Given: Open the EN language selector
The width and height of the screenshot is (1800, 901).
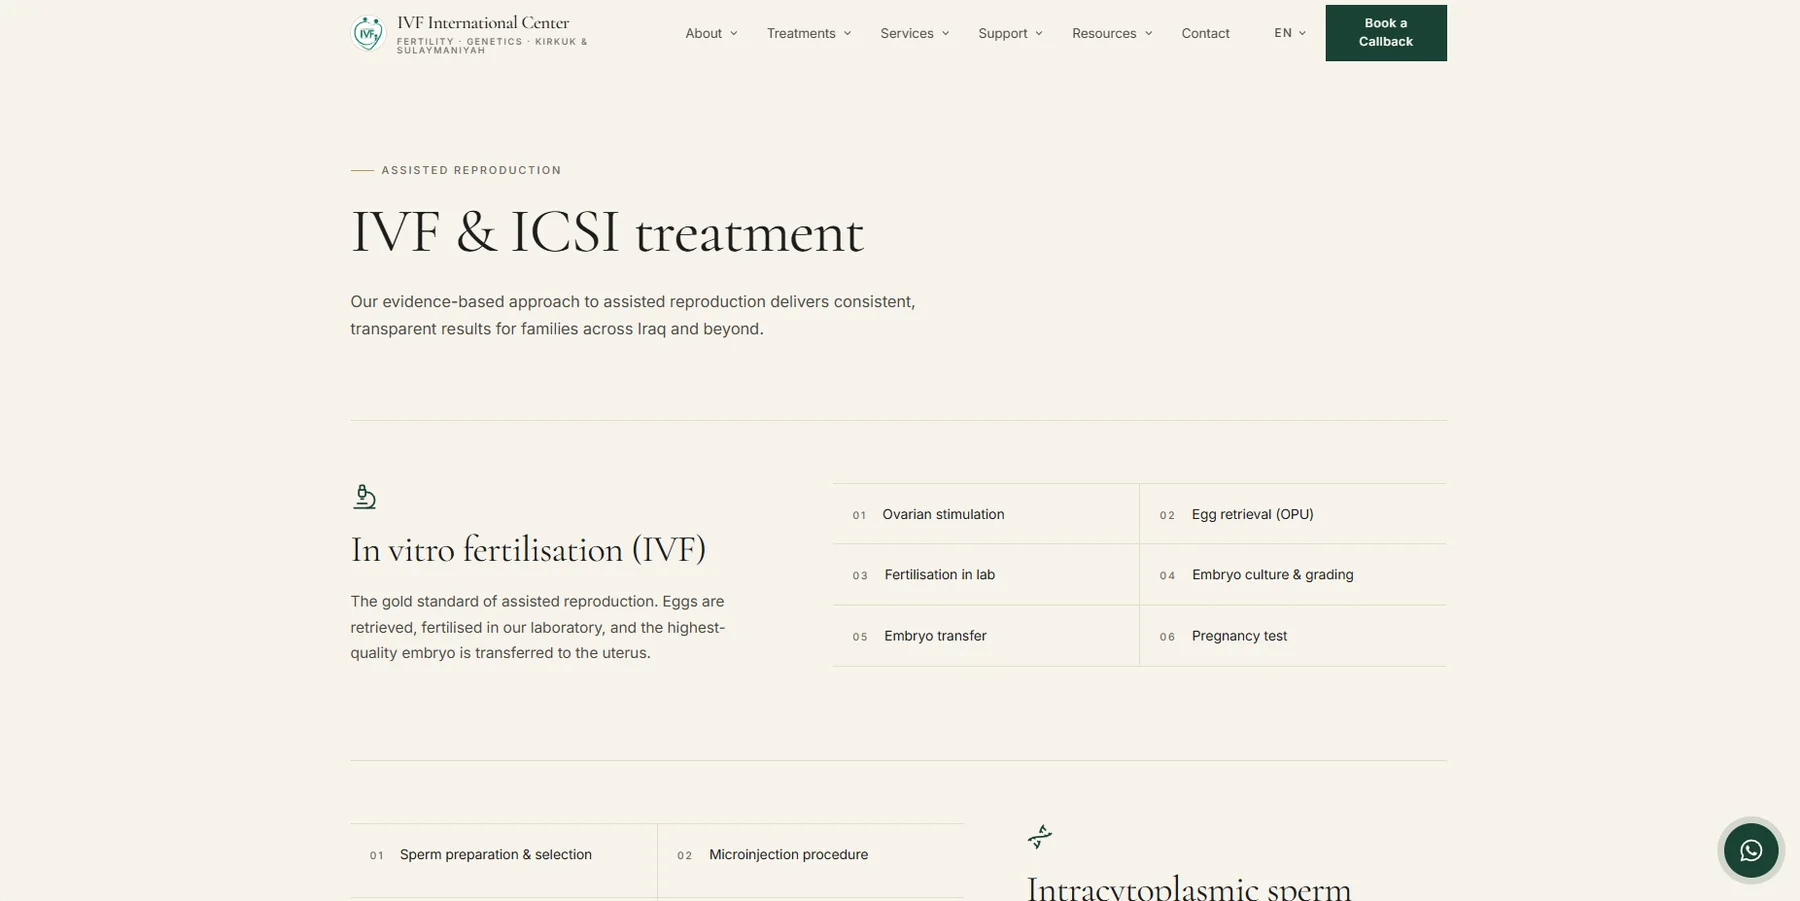Looking at the screenshot, I should click(x=1290, y=33).
